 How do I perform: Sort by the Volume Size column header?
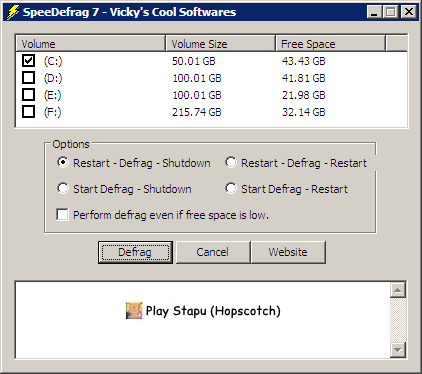[220, 44]
